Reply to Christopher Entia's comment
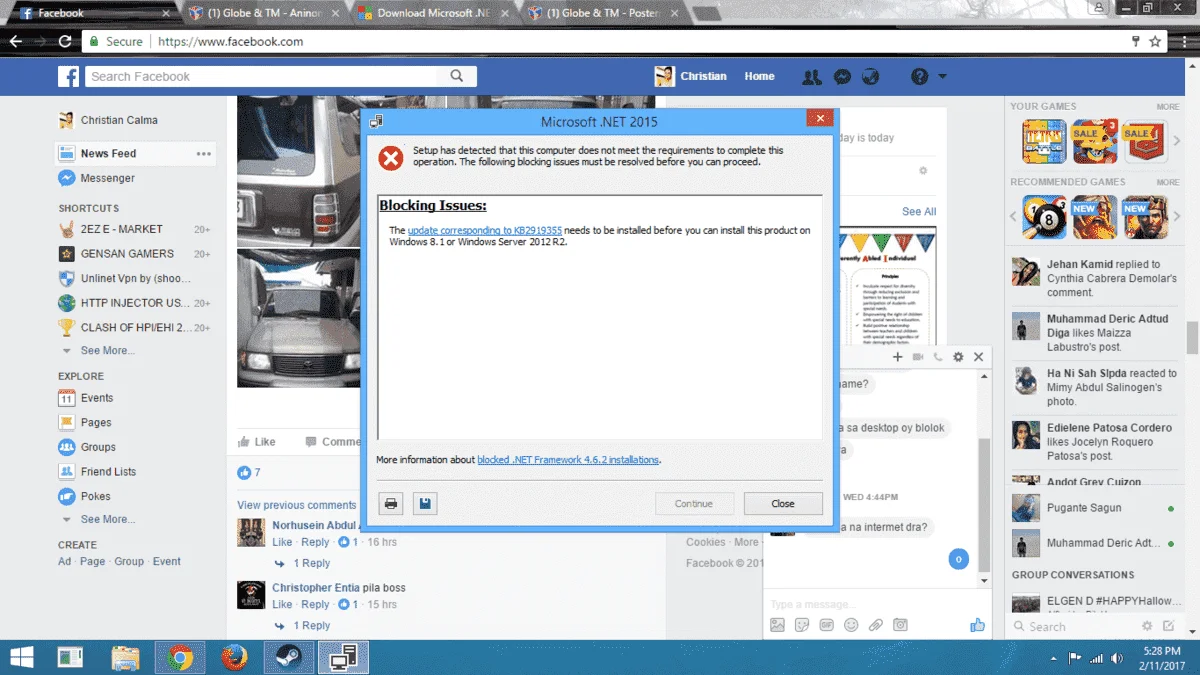 tap(315, 605)
